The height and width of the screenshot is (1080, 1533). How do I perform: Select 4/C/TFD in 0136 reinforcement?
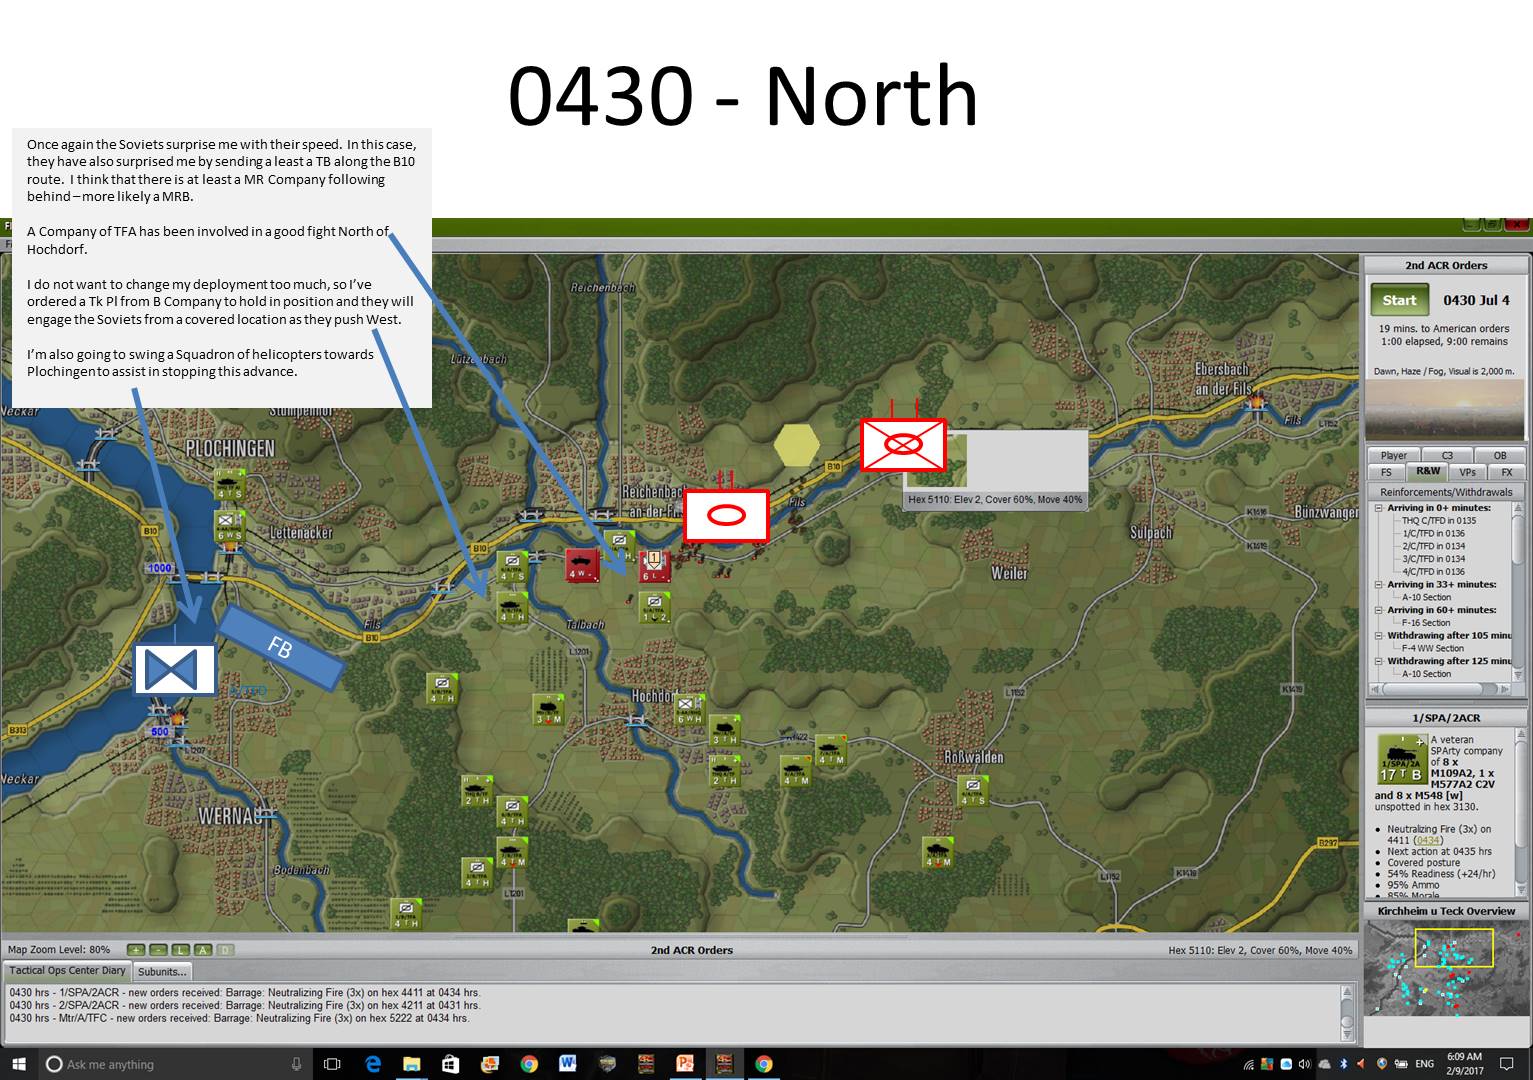[1433, 572]
